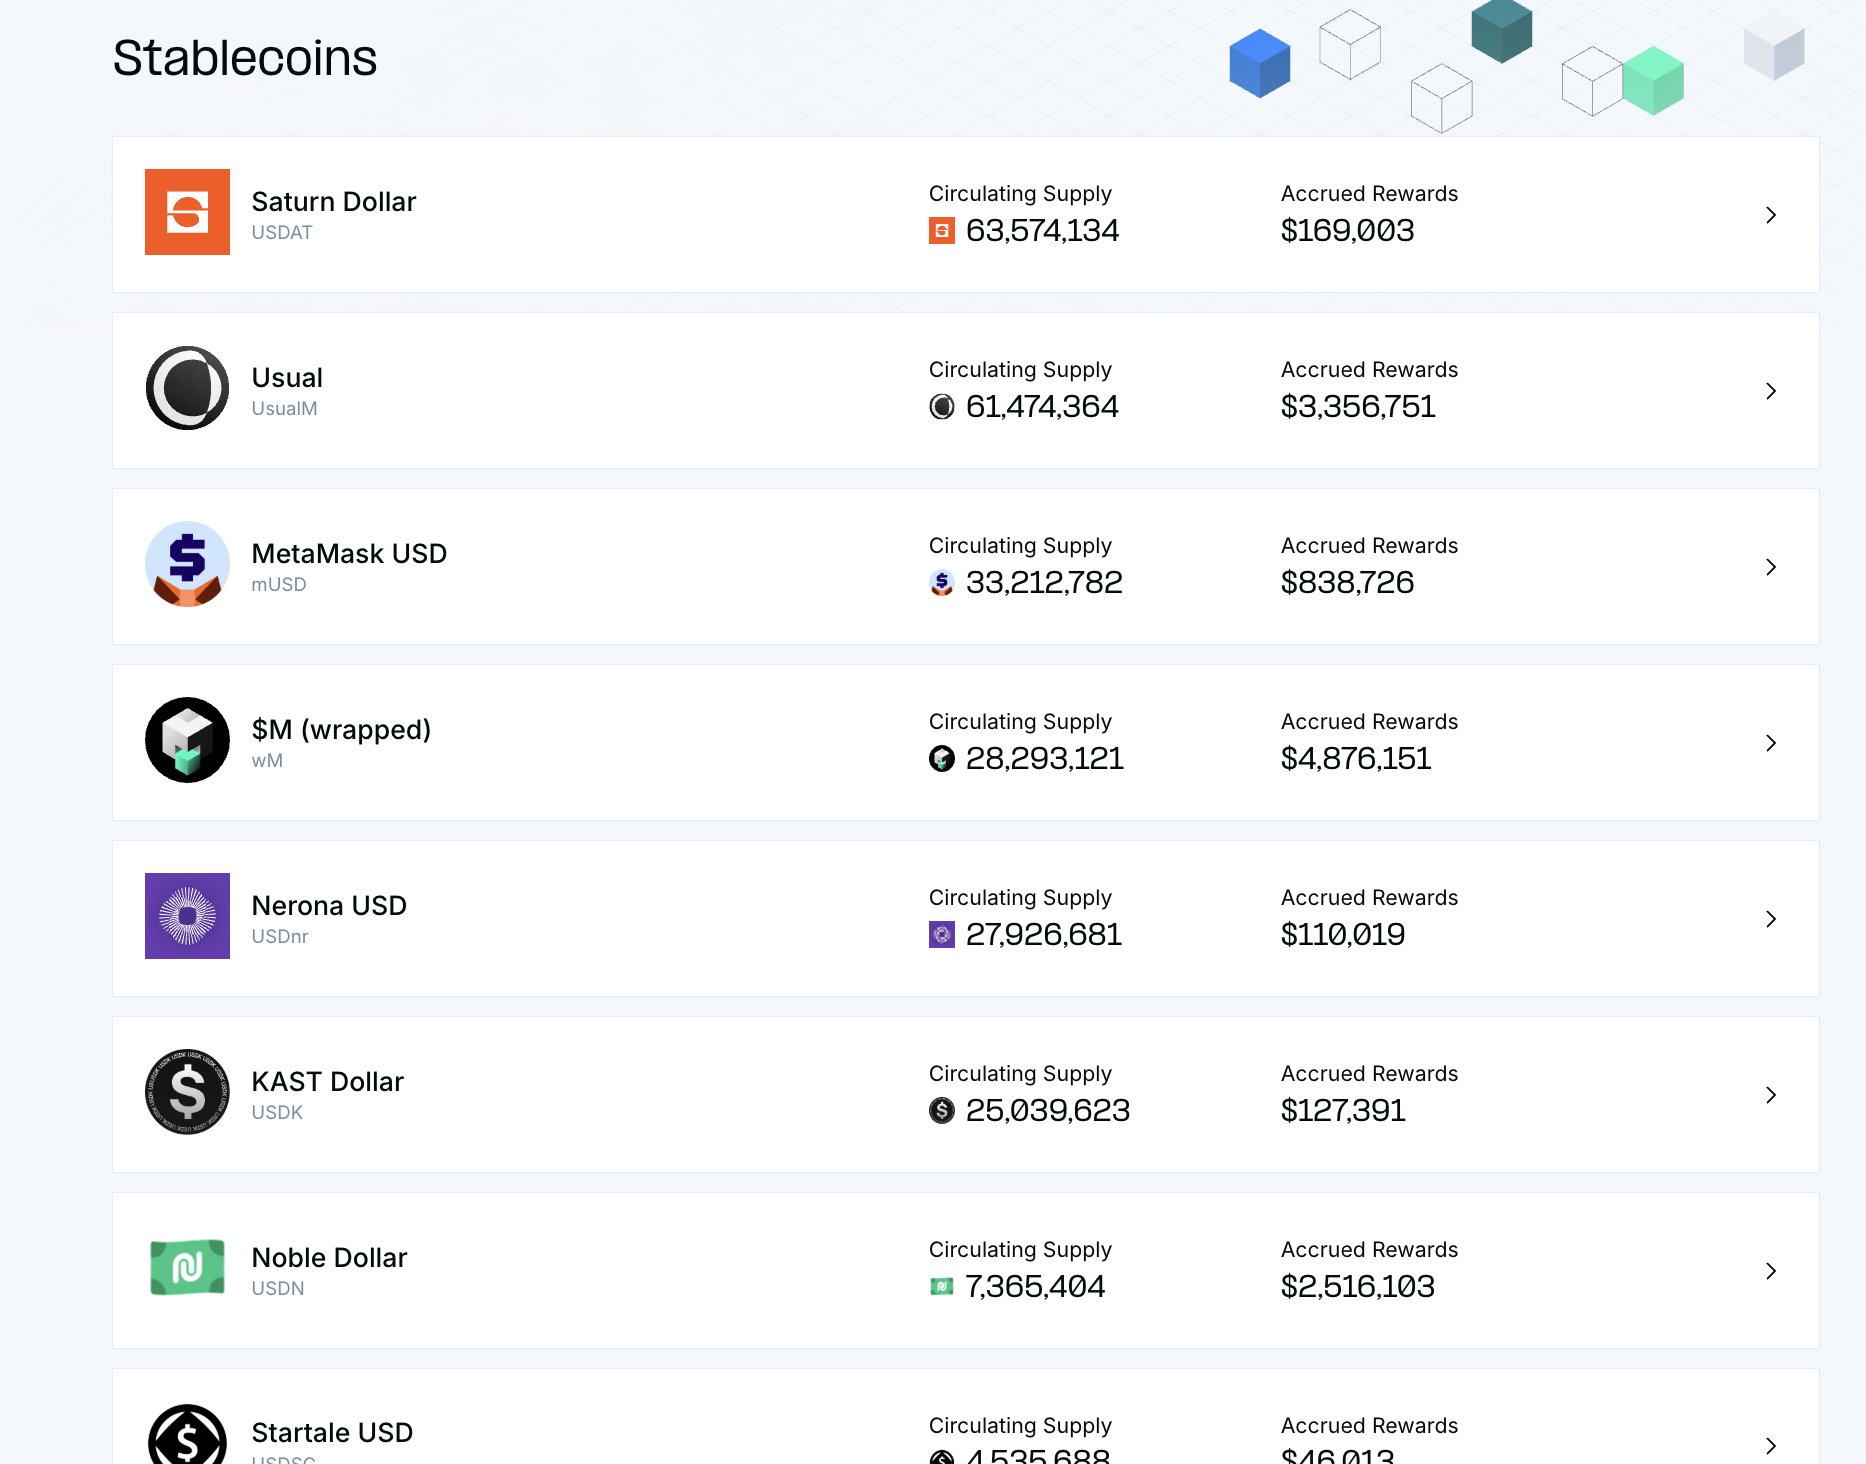Click small USDAT icon beside 63,574,134
Image resolution: width=1866 pixels, height=1464 pixels.
942,231
